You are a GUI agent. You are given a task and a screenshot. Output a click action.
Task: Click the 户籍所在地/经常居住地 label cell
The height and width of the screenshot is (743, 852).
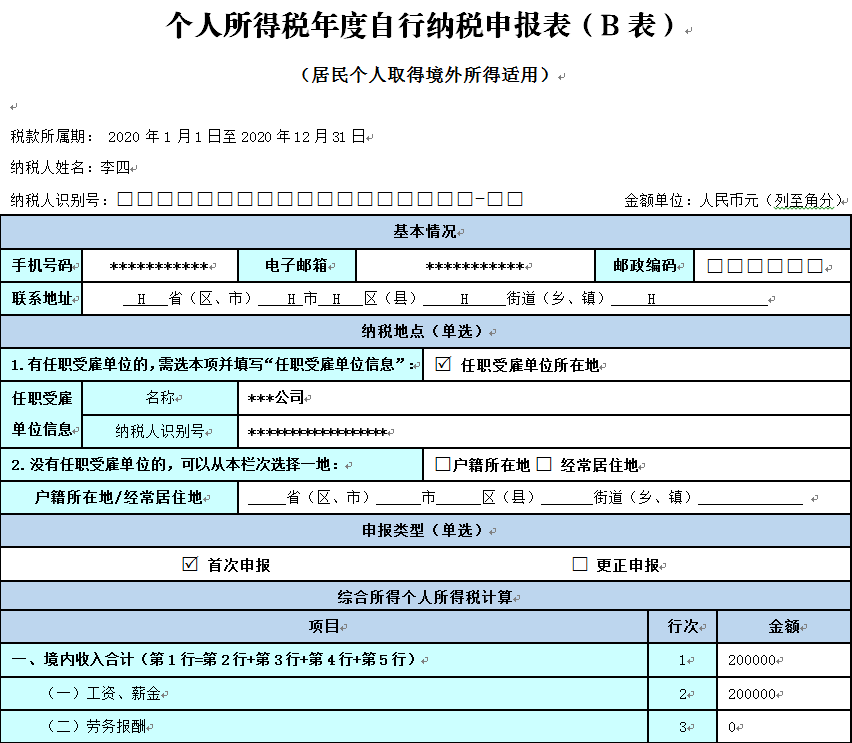(x=119, y=497)
